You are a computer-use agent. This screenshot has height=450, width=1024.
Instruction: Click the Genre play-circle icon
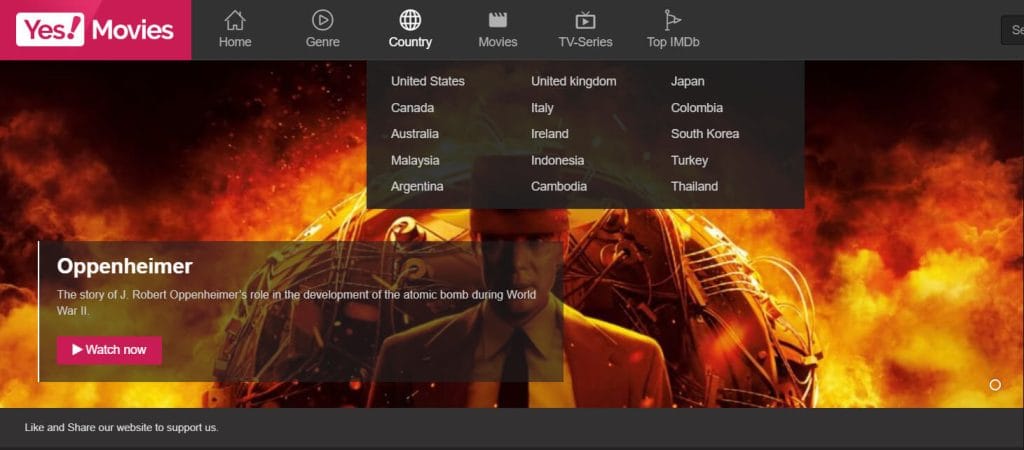pos(322,20)
